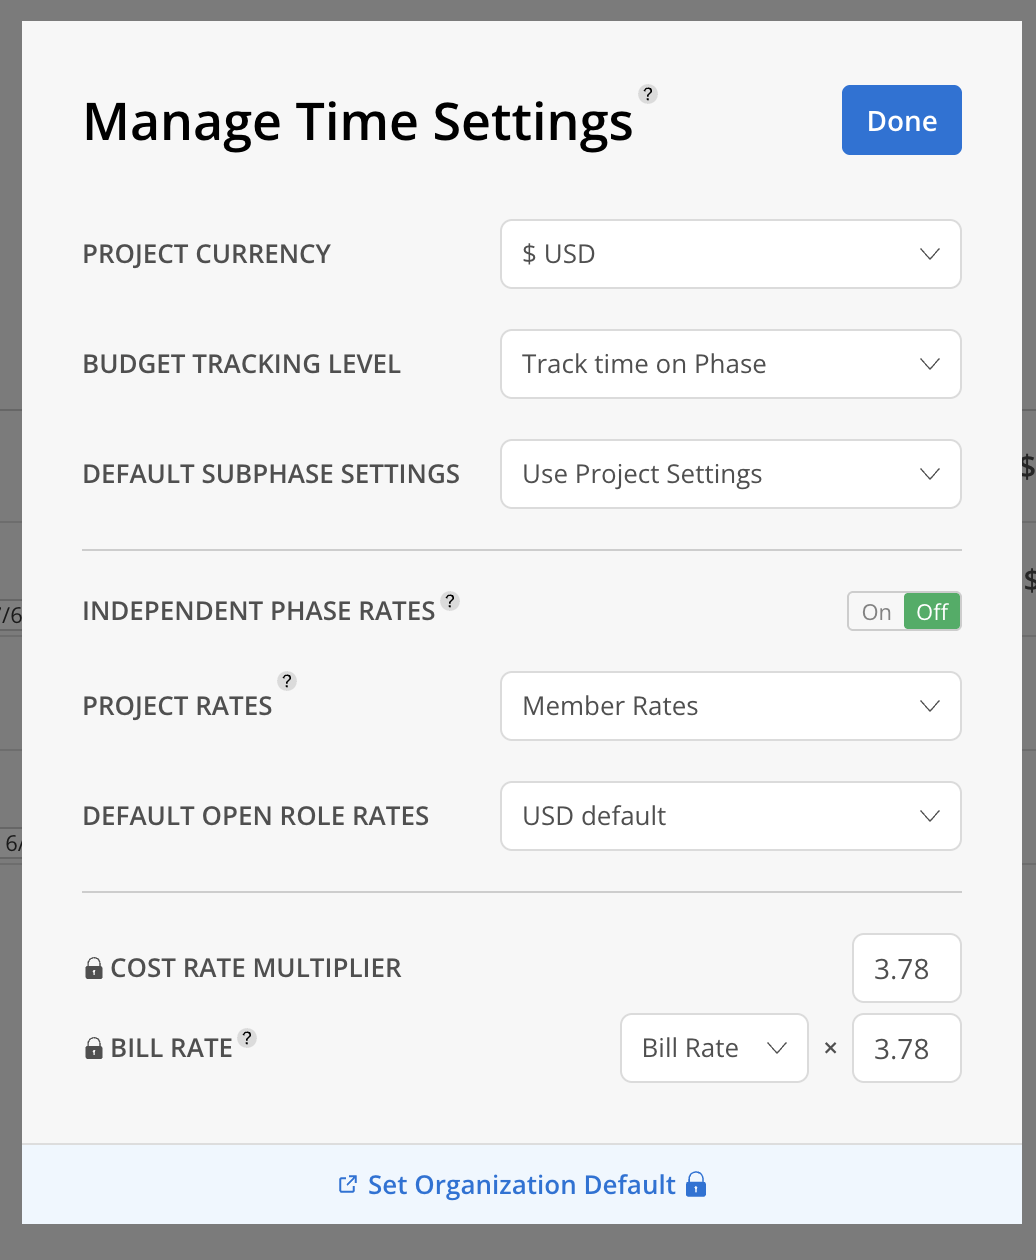
Task: Click Cost Rate Multiplier value field
Action: click(907, 968)
